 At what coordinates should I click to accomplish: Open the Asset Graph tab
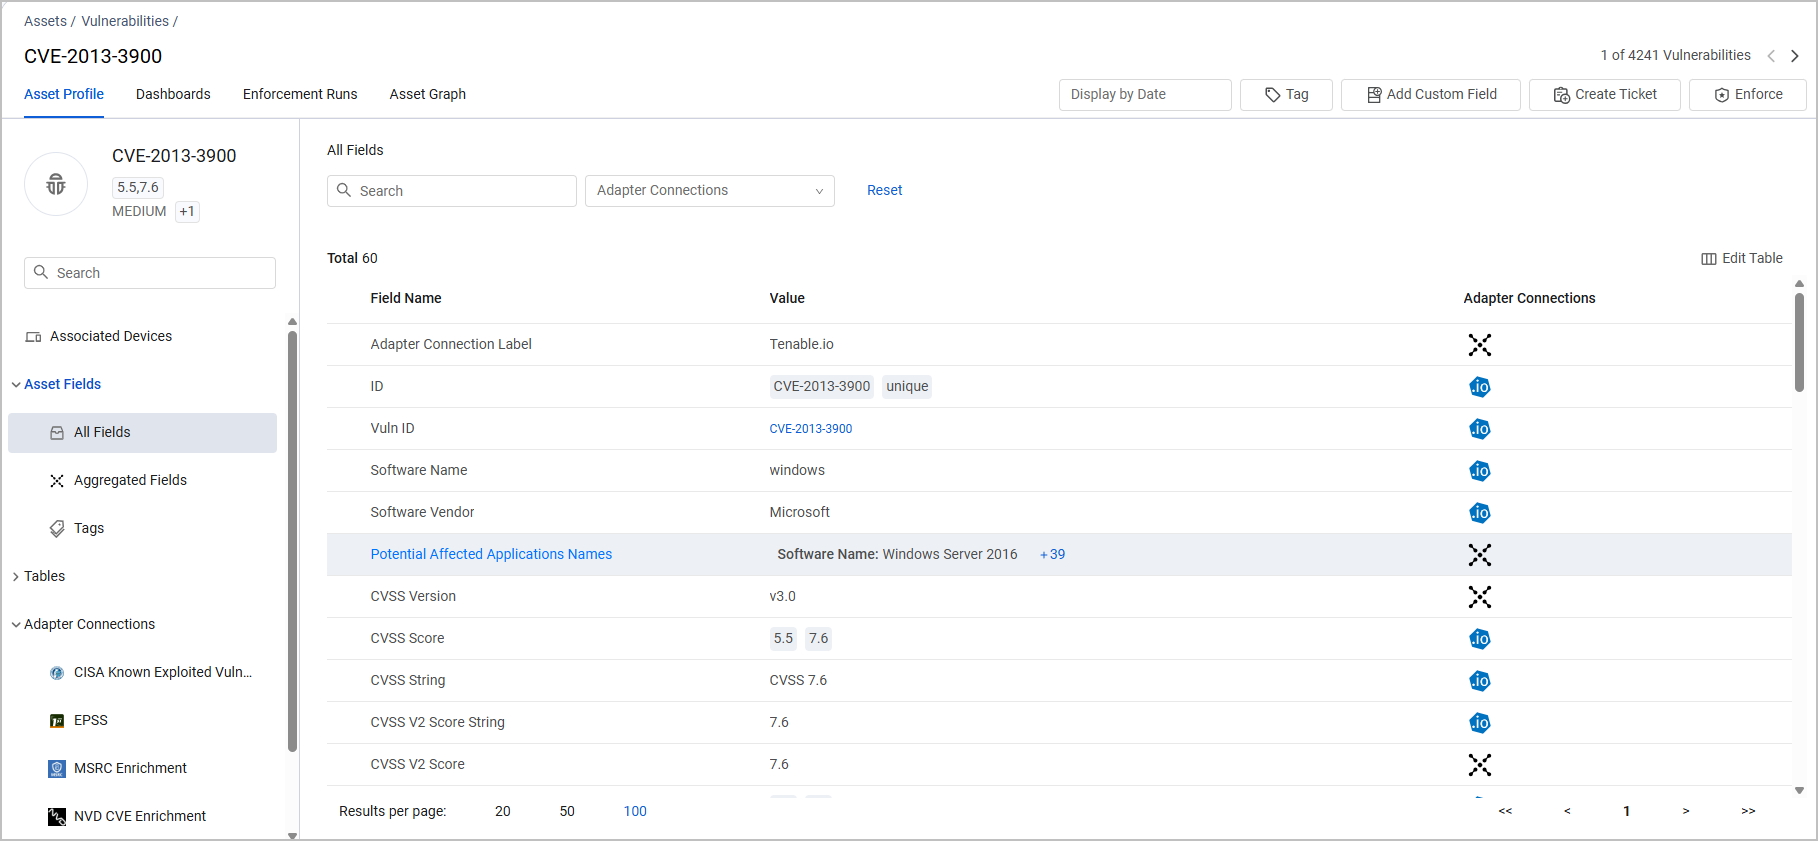click(428, 94)
